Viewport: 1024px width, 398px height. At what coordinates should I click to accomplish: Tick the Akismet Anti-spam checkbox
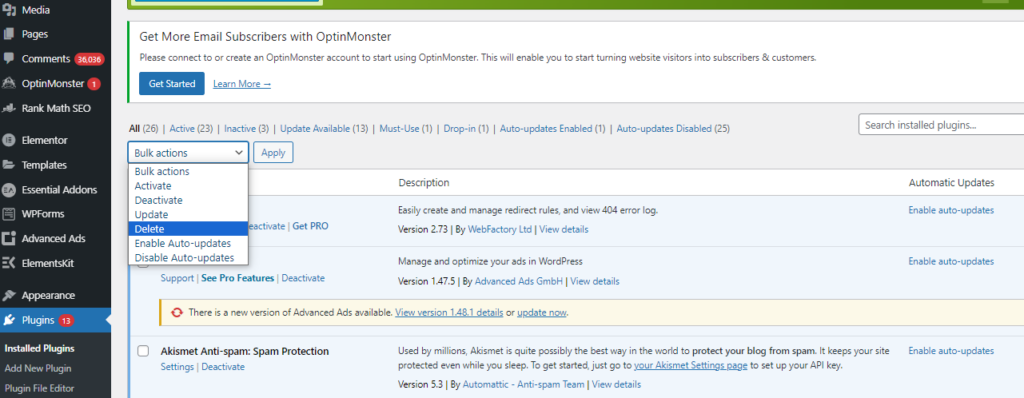point(143,351)
